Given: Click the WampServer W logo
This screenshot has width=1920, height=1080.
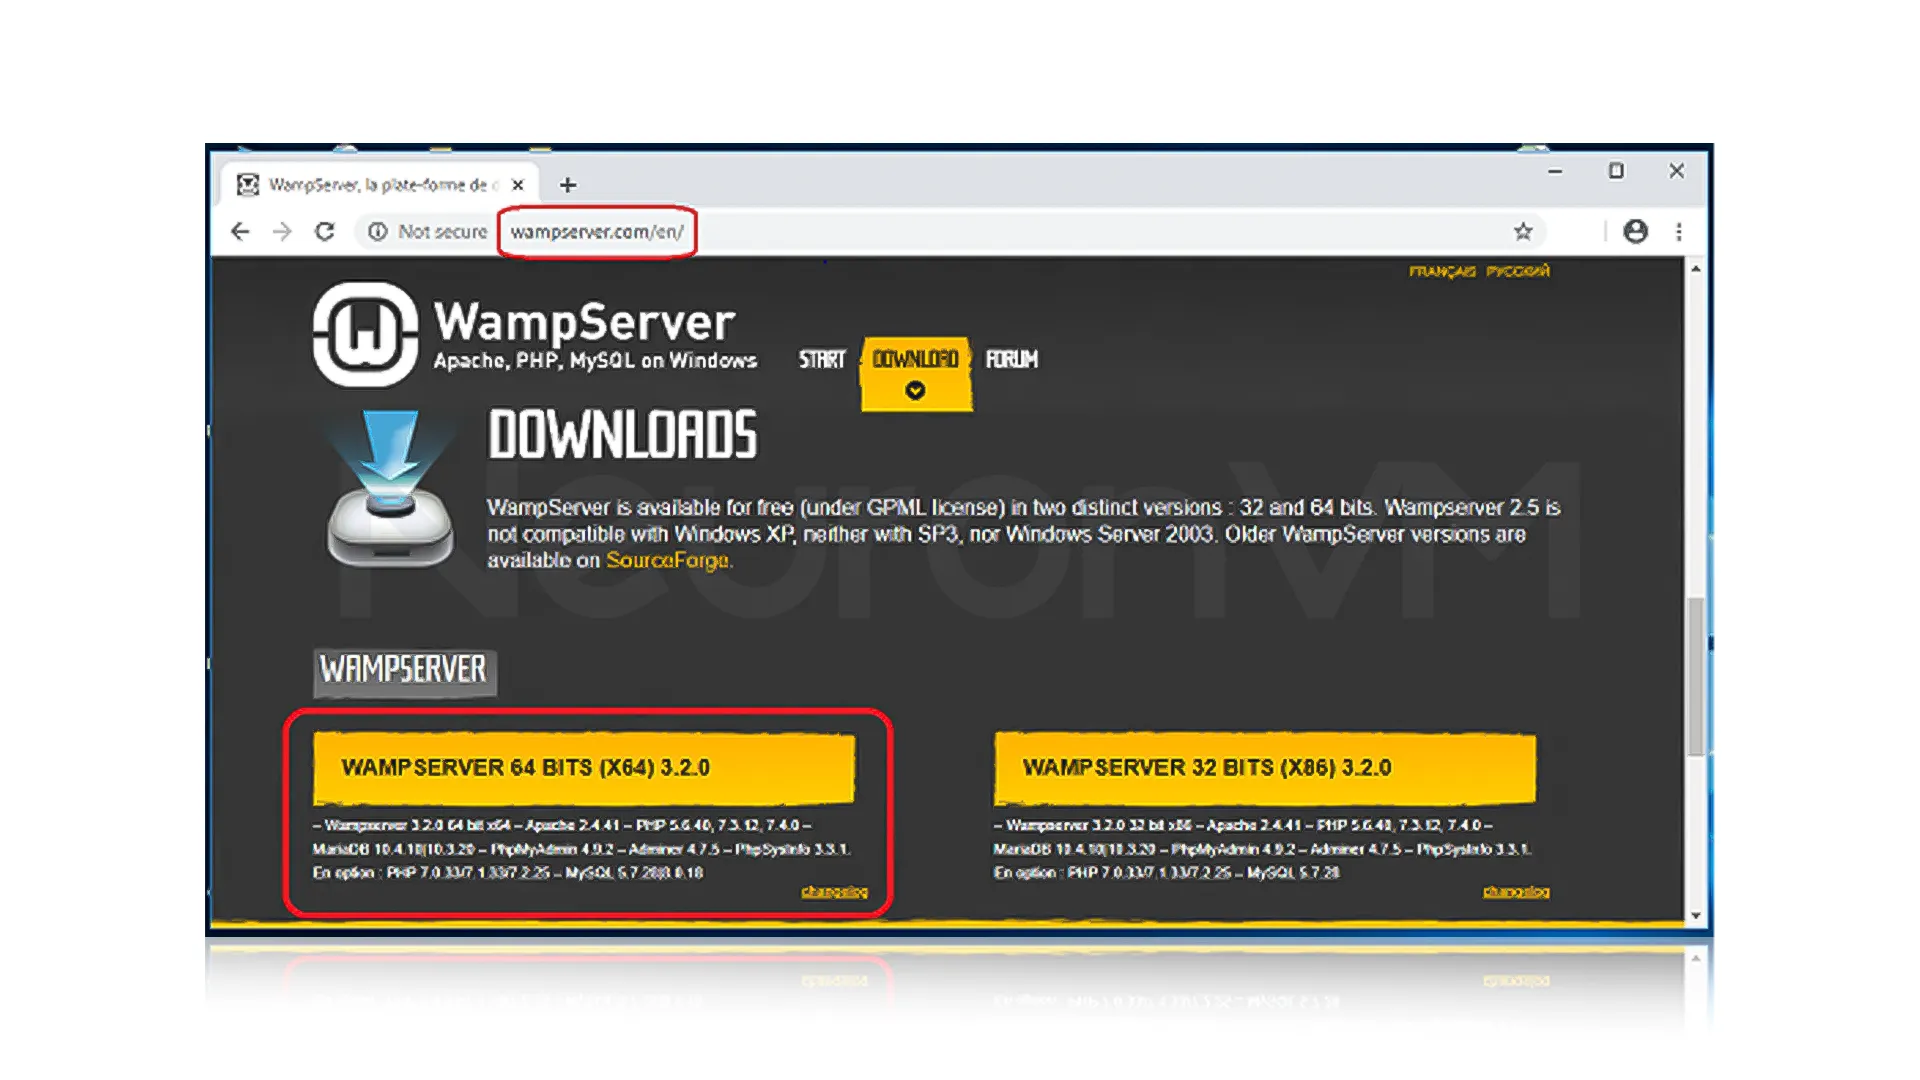Looking at the screenshot, I should tap(365, 334).
